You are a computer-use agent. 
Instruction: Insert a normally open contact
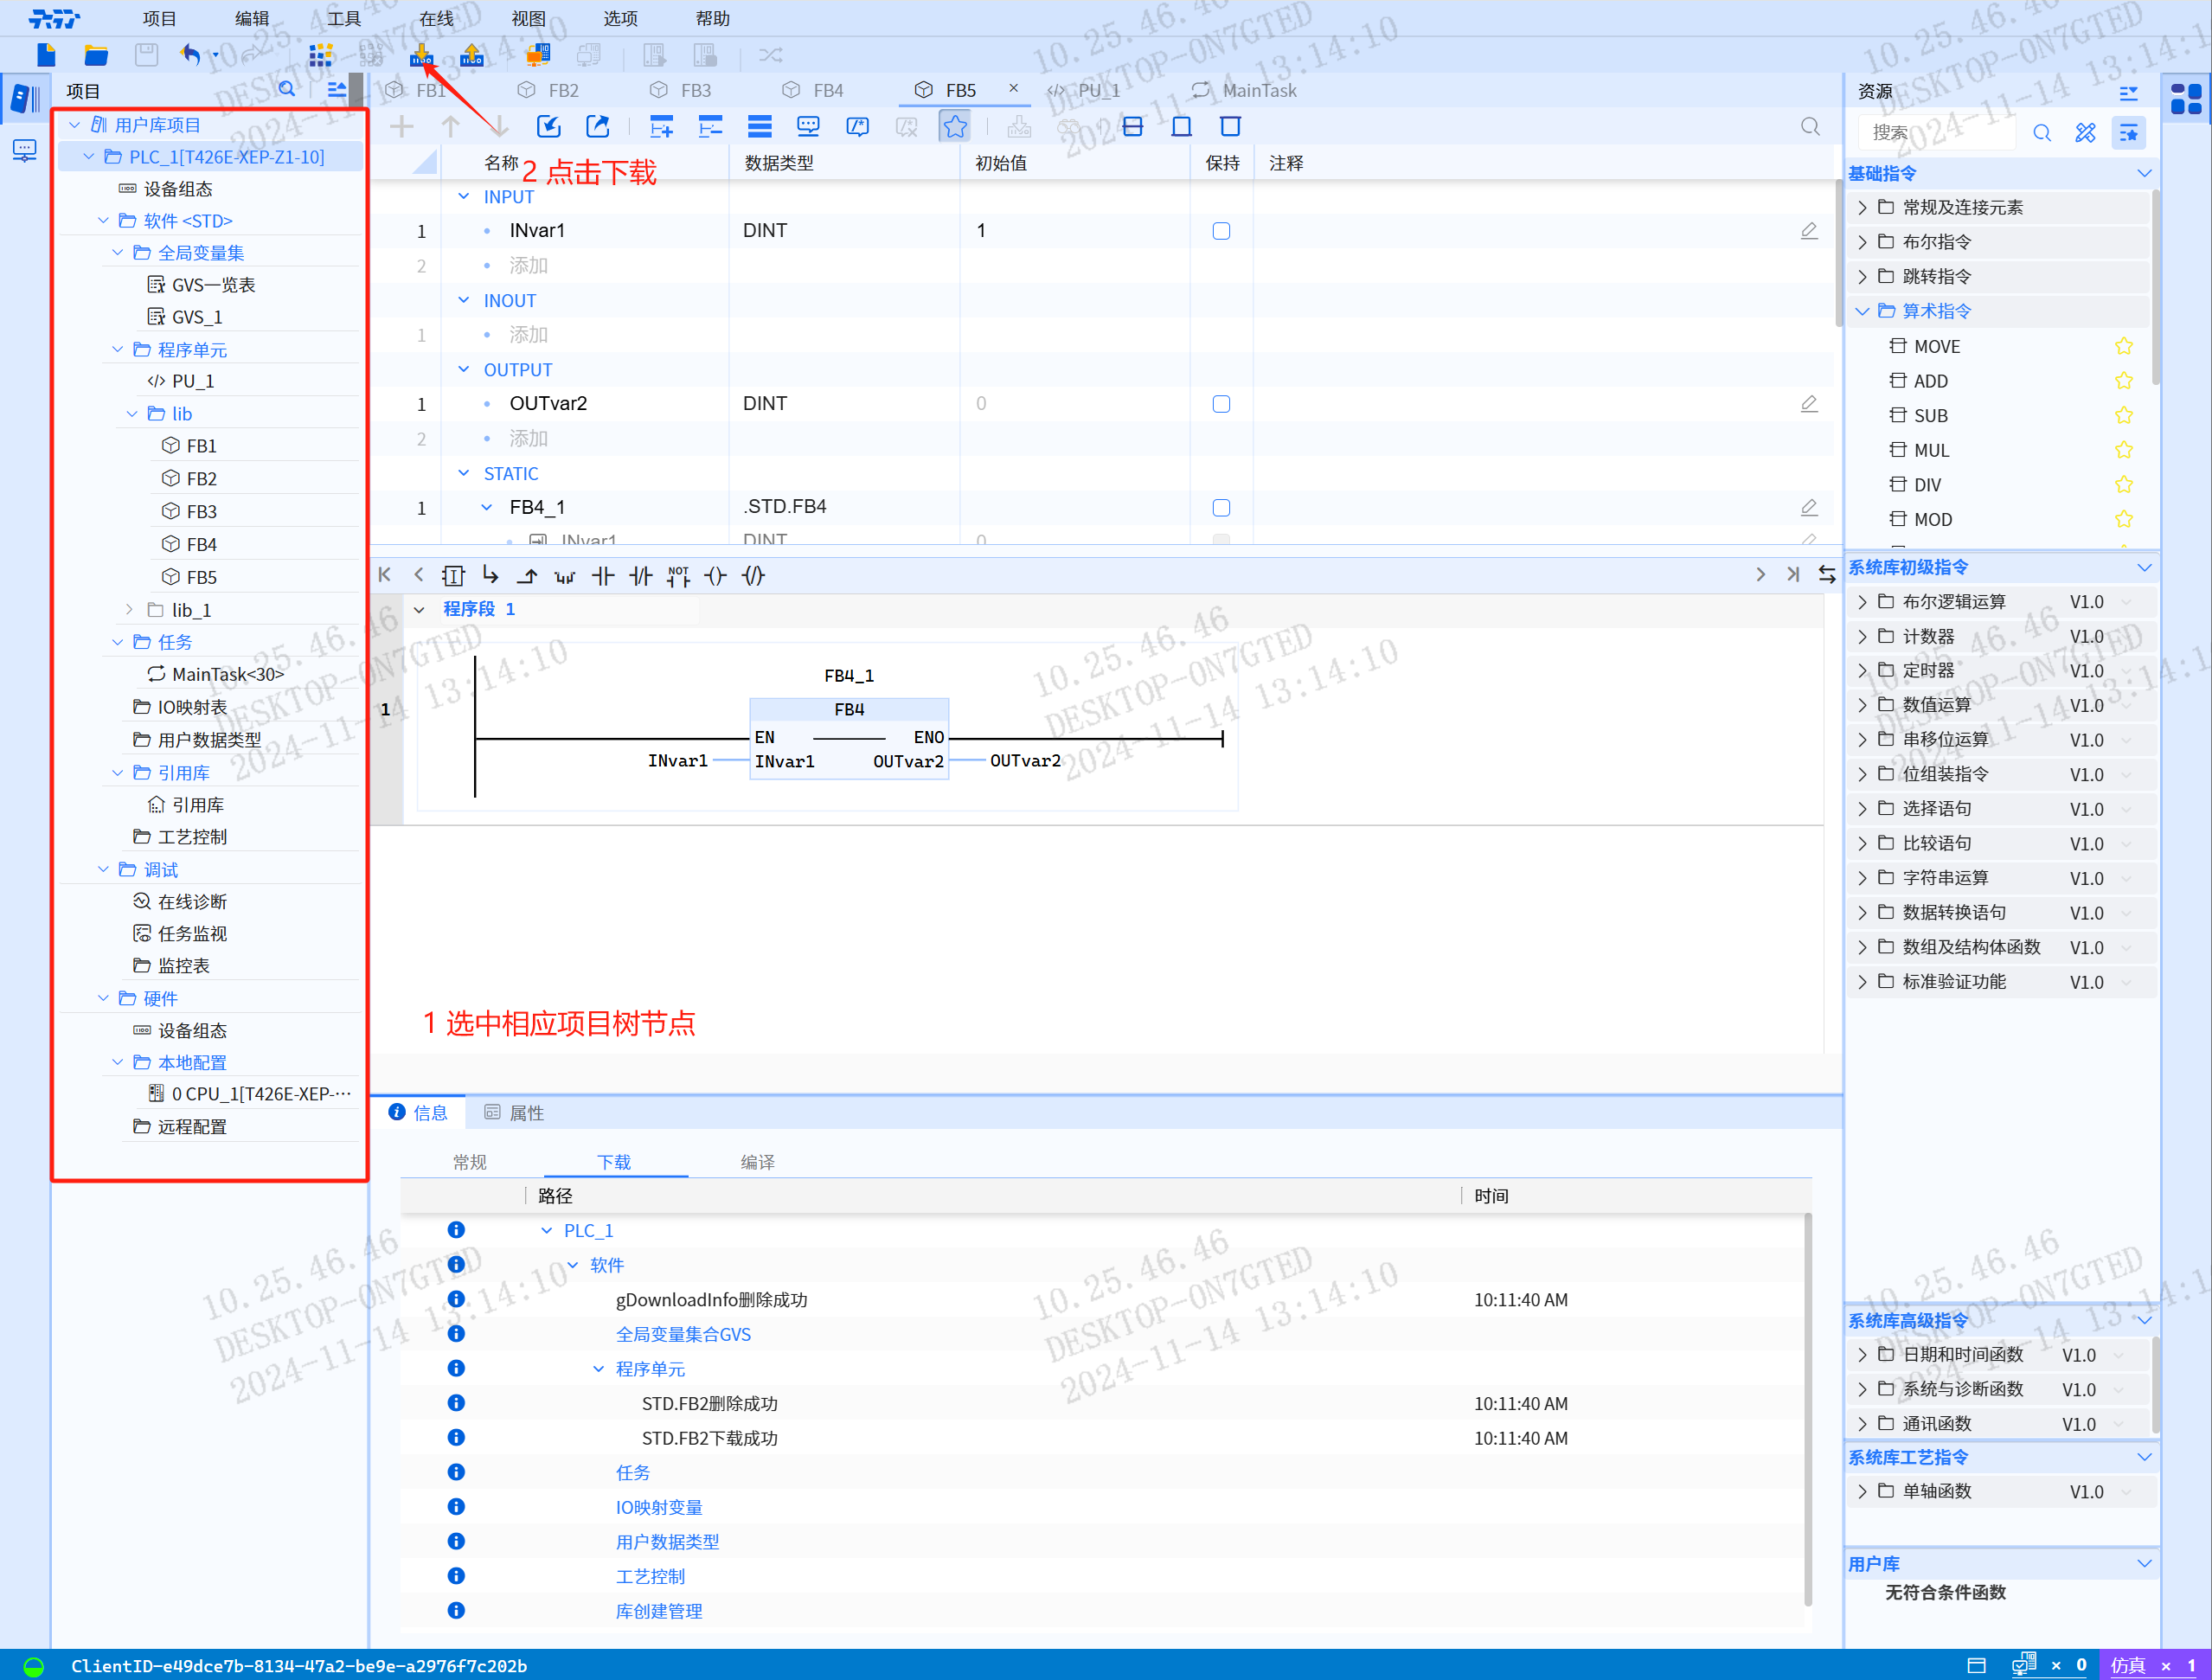[x=603, y=576]
